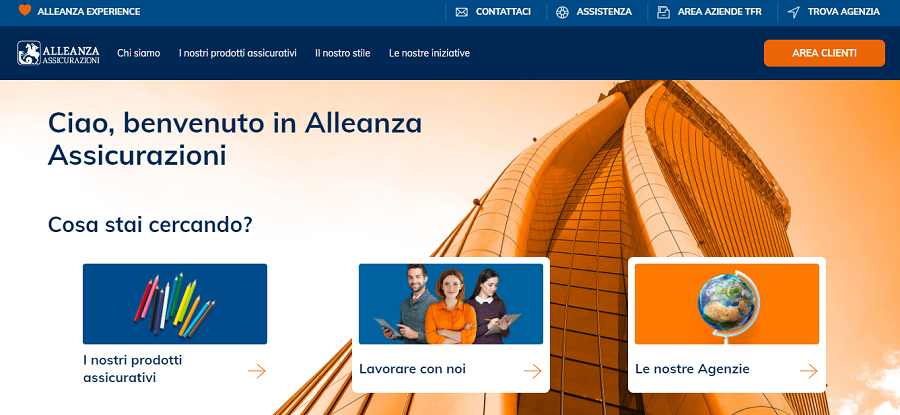Select the three people team image
The height and width of the screenshot is (415, 900).
[x=451, y=304]
